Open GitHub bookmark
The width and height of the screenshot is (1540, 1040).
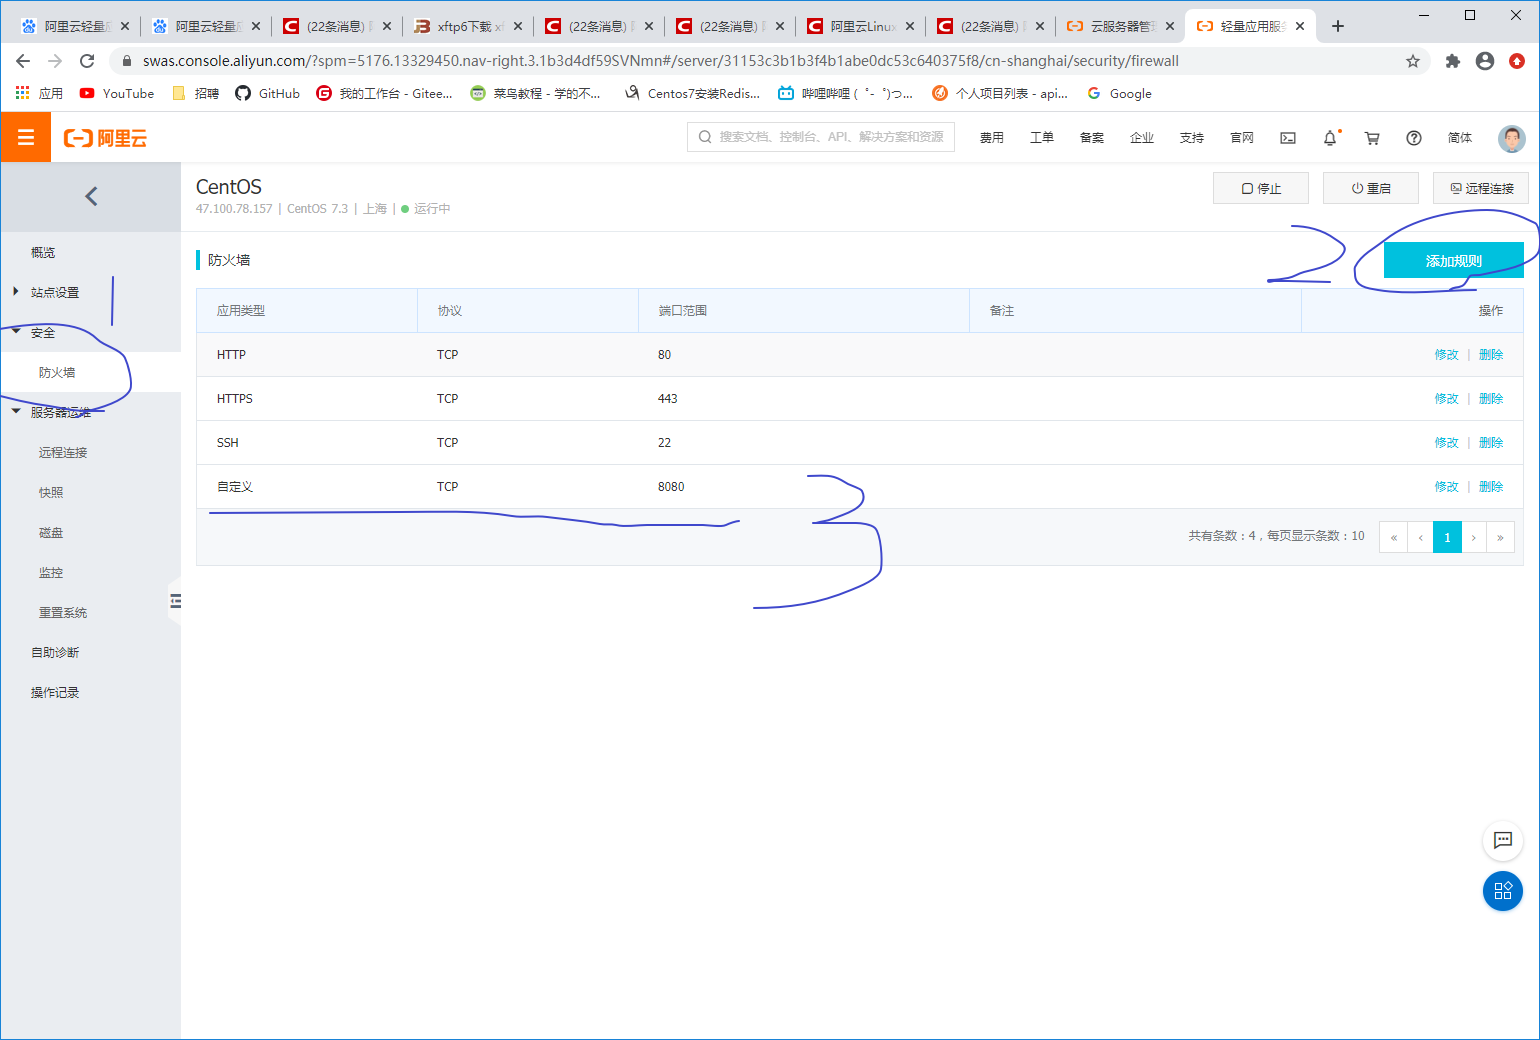click(267, 93)
